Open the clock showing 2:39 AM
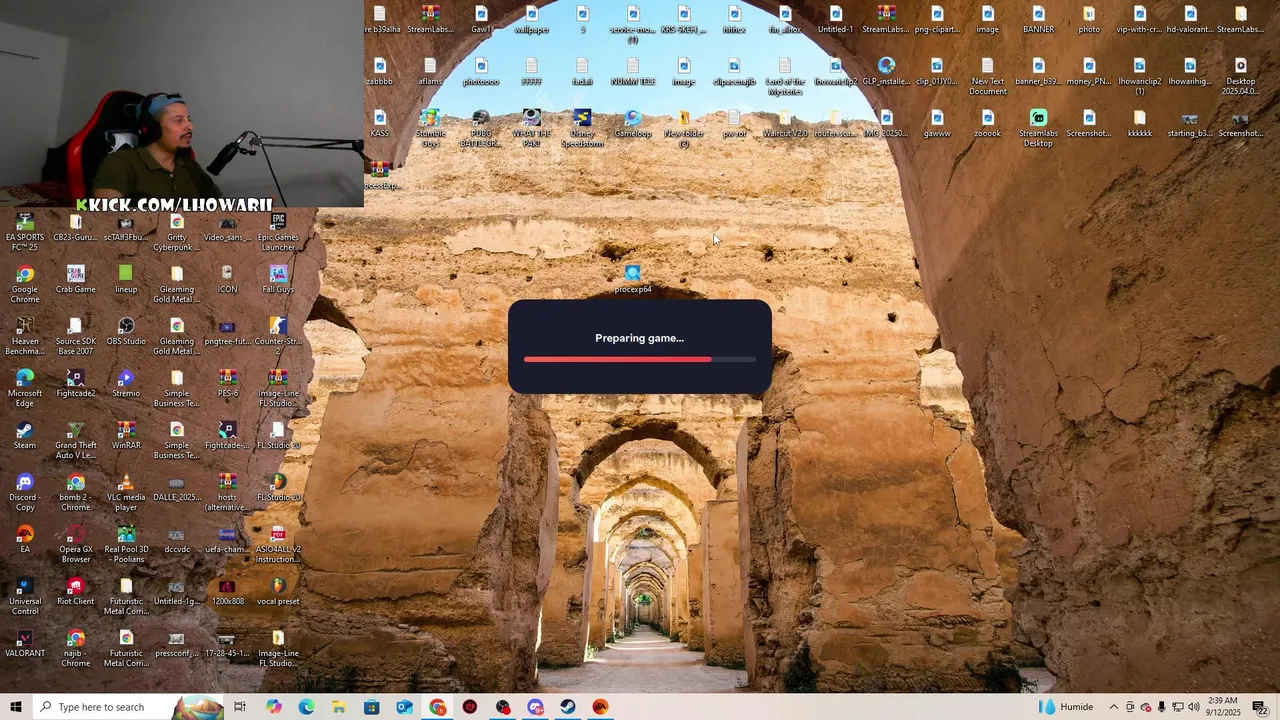The height and width of the screenshot is (720, 1280). [1223, 707]
